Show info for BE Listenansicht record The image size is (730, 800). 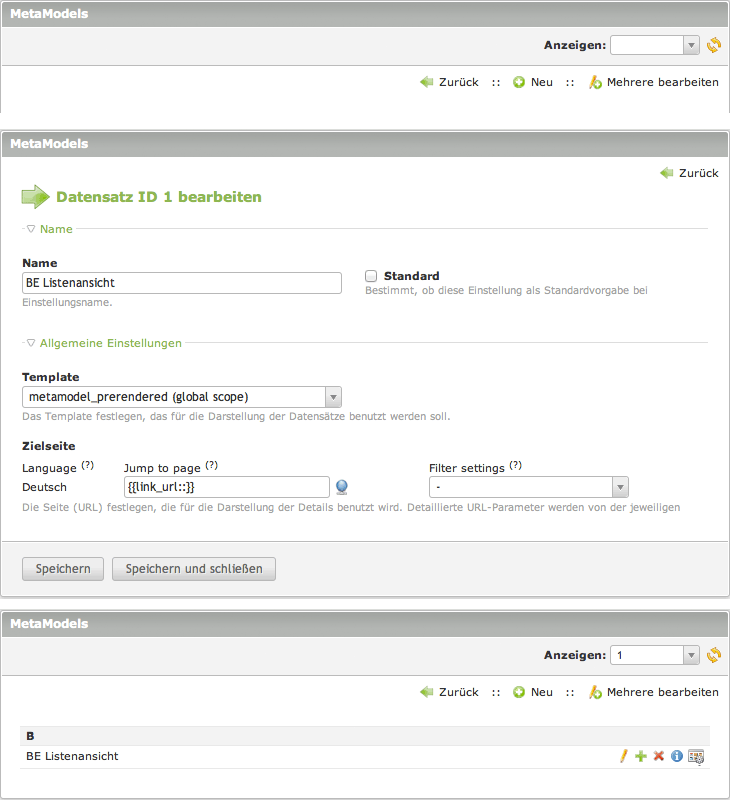pos(676,756)
